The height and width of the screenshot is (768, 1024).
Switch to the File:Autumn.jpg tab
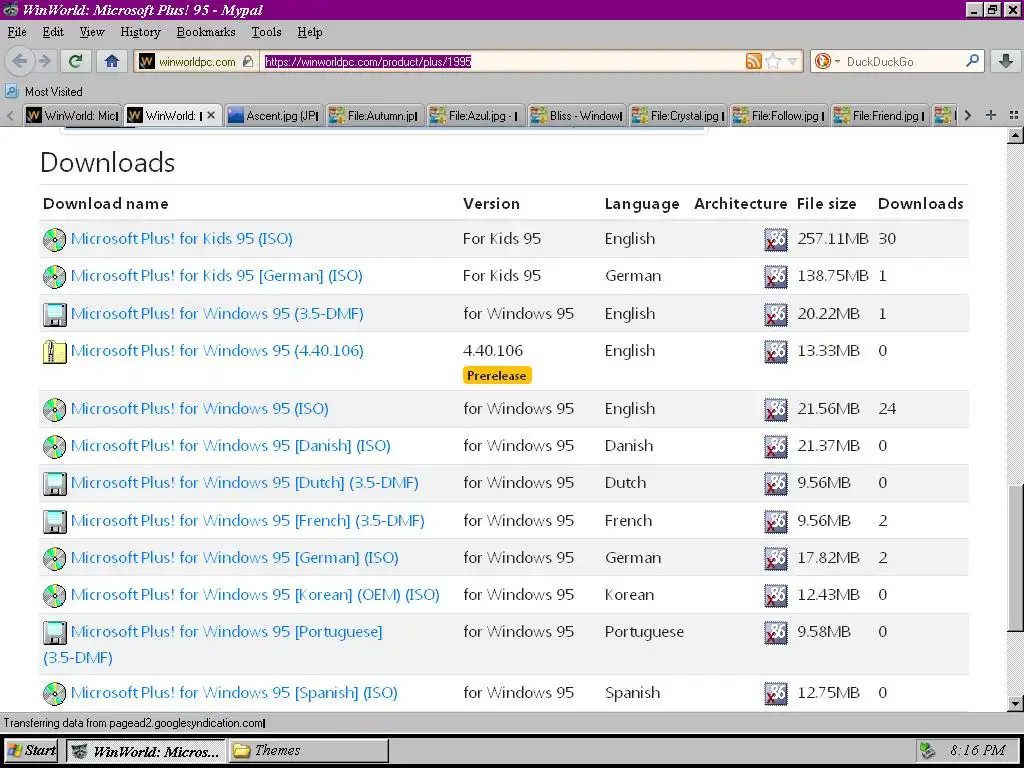tap(374, 116)
